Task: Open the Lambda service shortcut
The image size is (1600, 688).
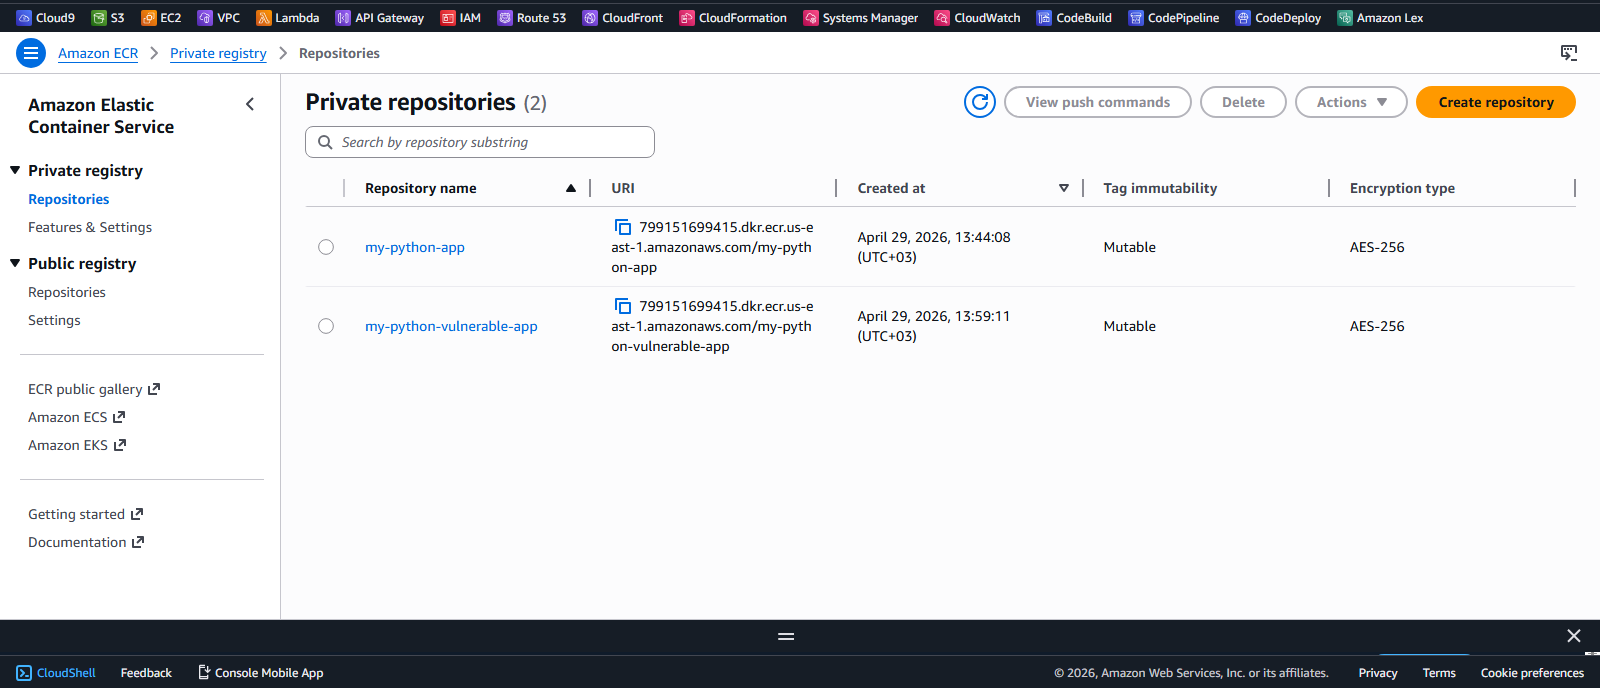Action: (x=287, y=17)
